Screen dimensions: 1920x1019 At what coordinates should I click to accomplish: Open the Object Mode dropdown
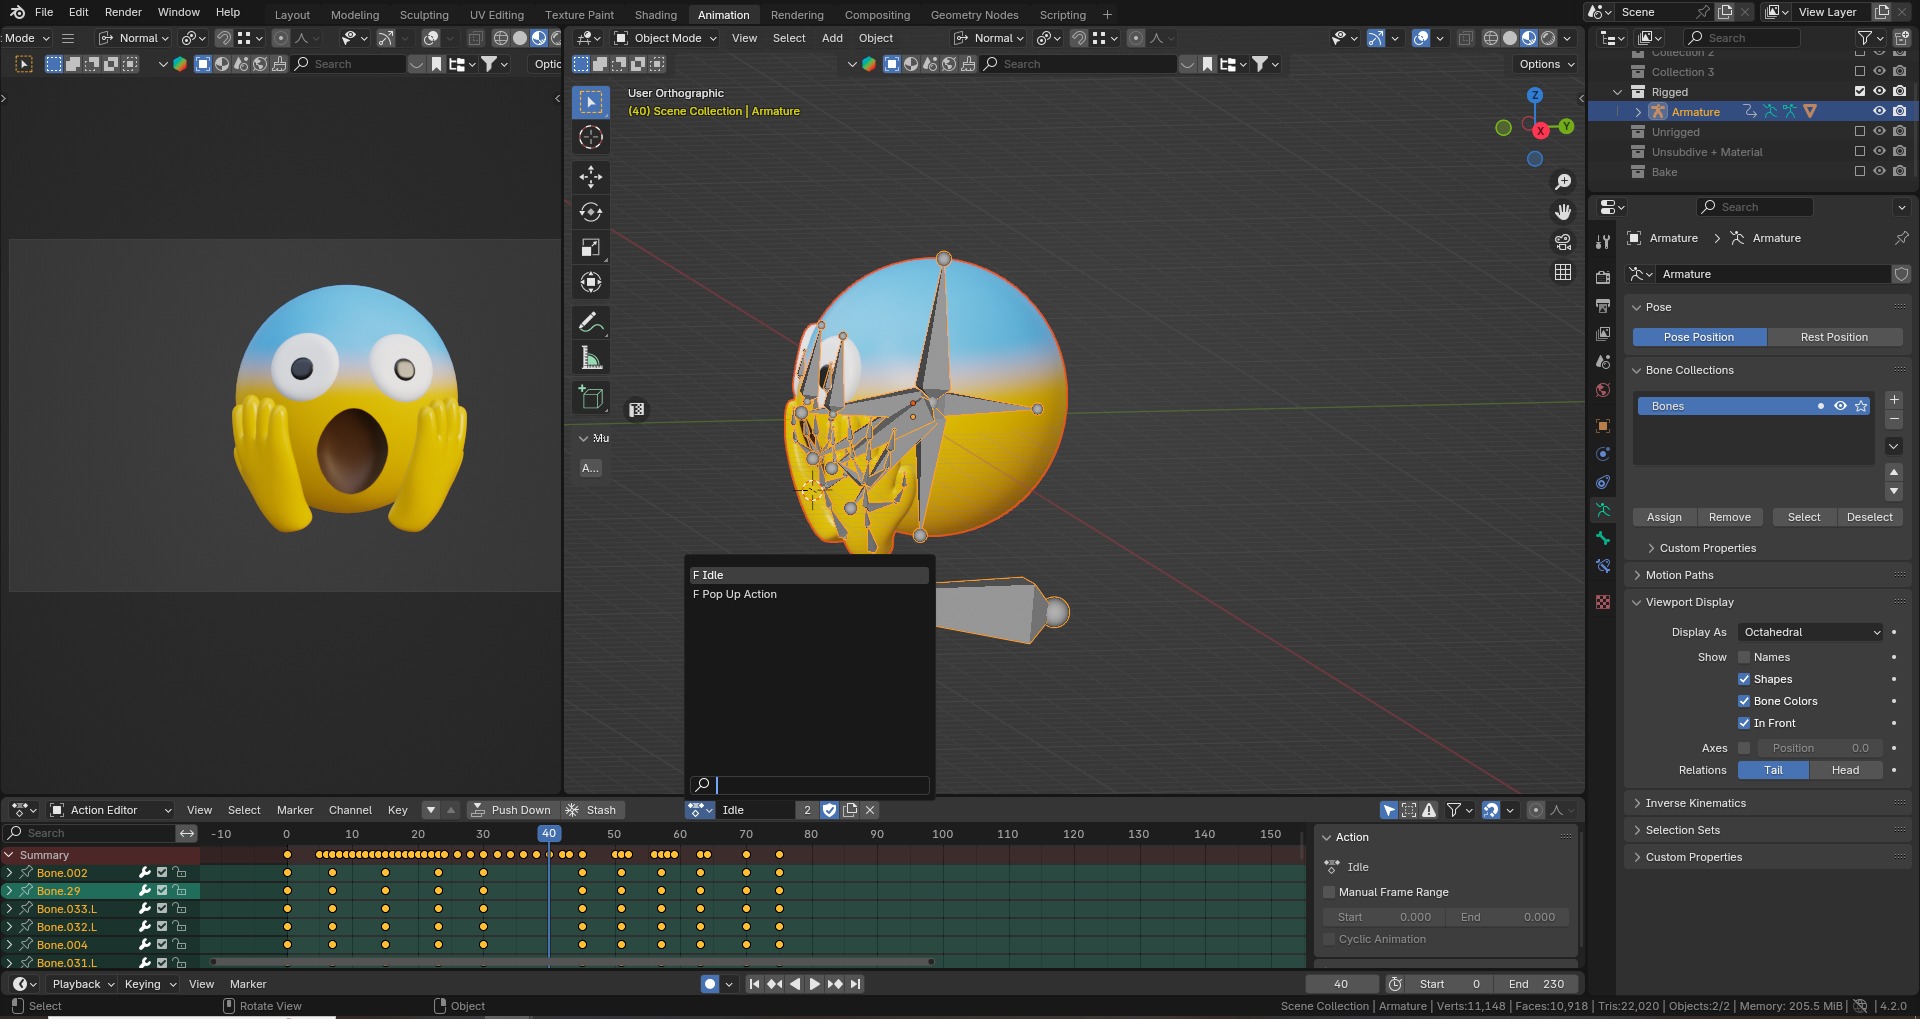click(665, 38)
